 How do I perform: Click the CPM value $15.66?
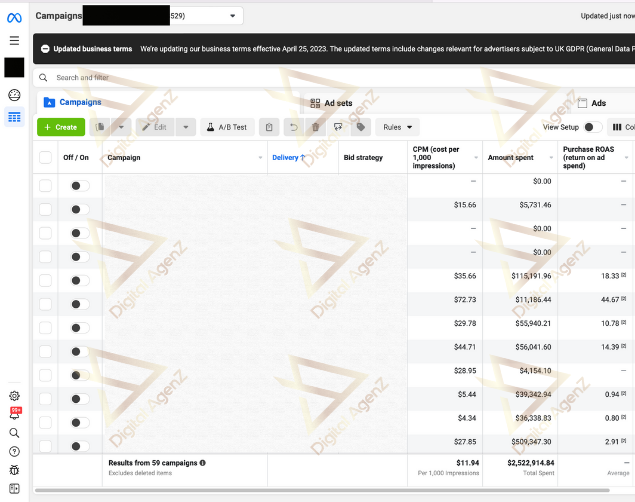pos(465,205)
